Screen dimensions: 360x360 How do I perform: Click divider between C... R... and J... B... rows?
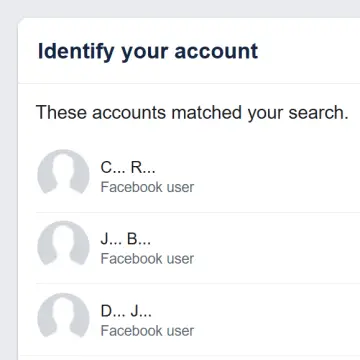click(198, 212)
